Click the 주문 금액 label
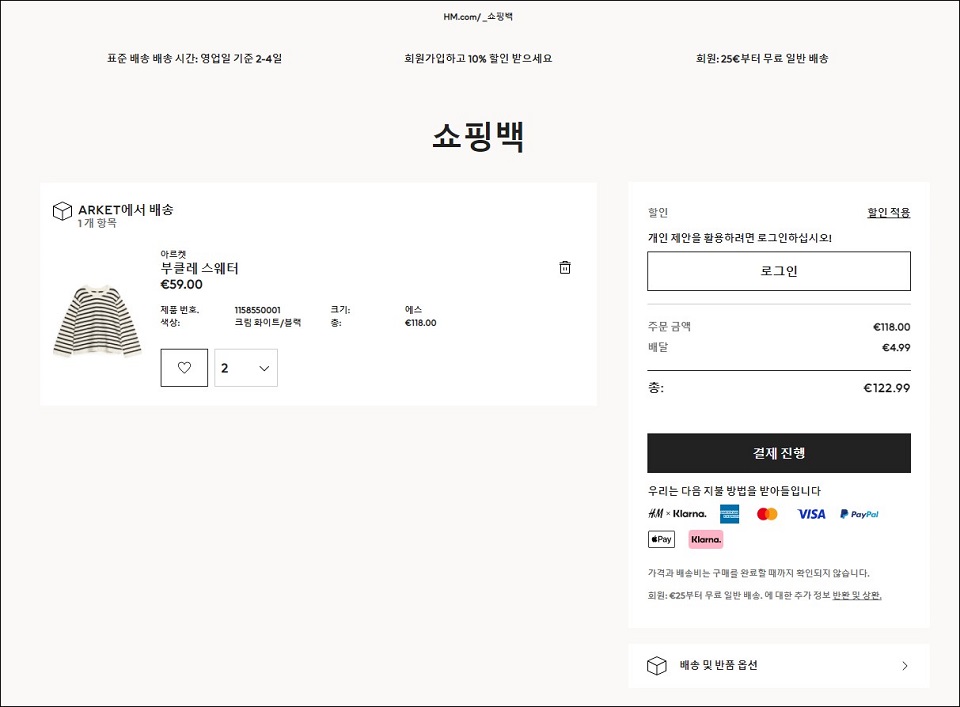This screenshot has width=960, height=707. (669, 326)
